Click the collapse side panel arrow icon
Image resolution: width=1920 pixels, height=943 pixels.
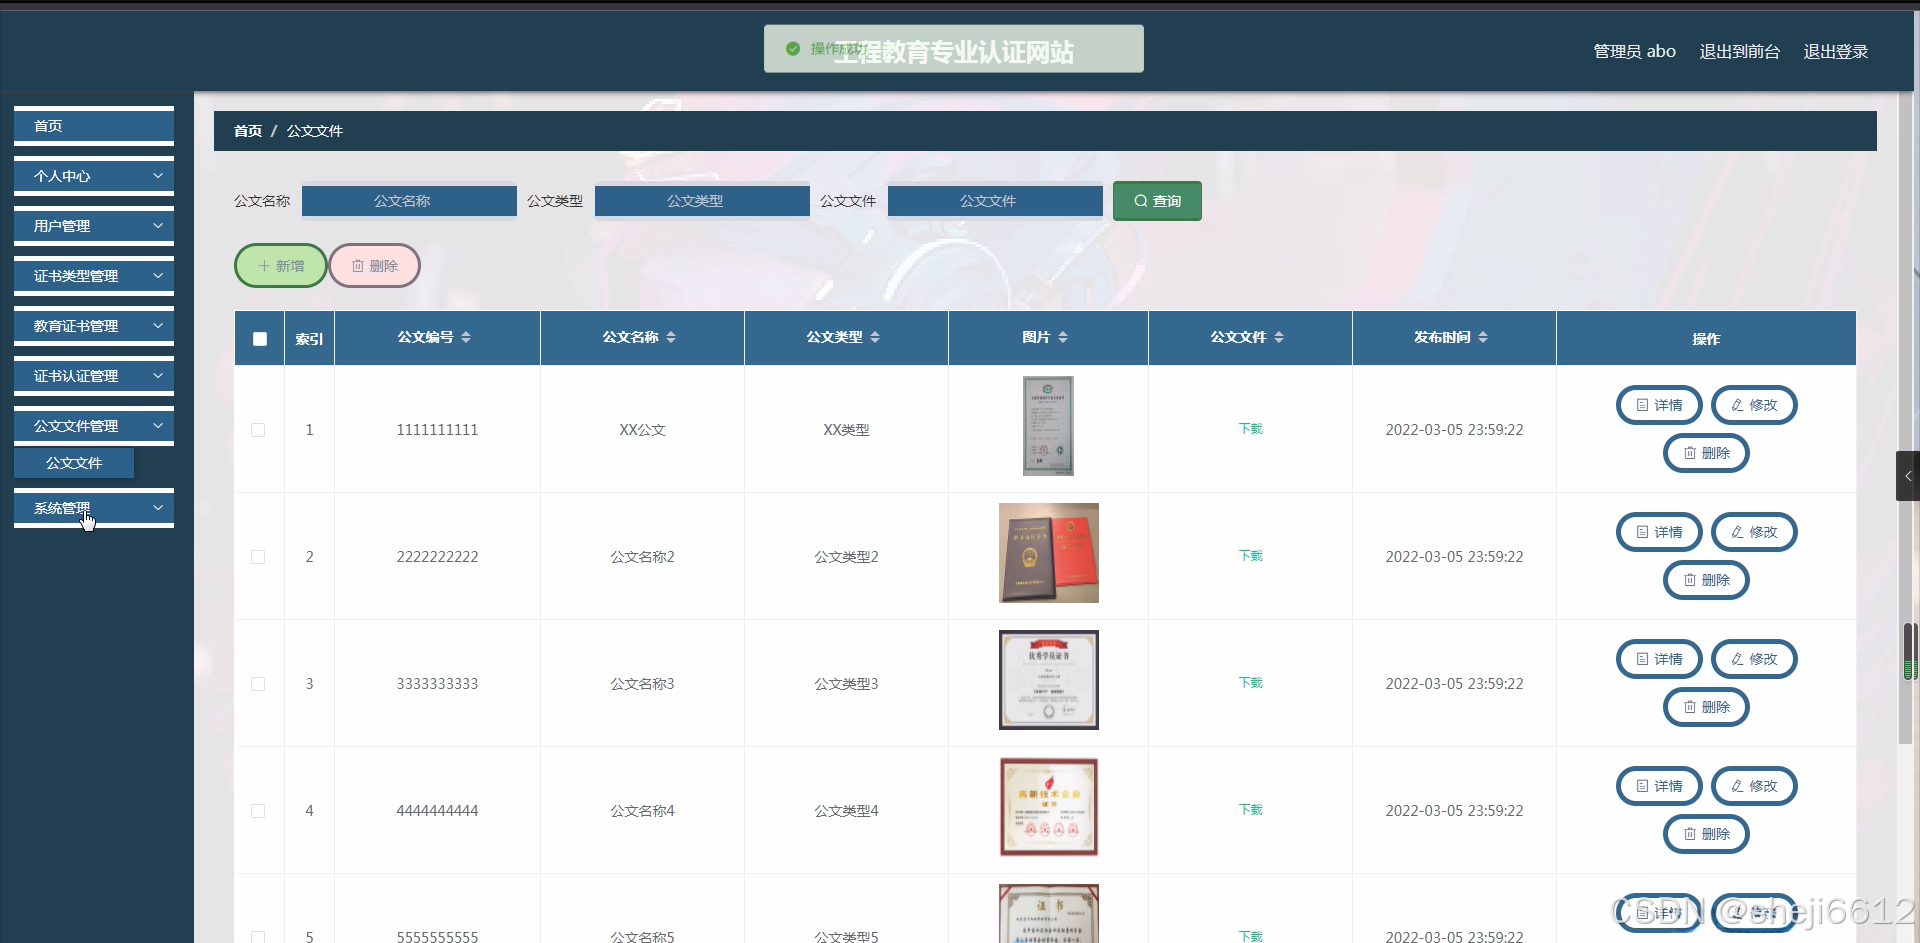(x=1908, y=476)
